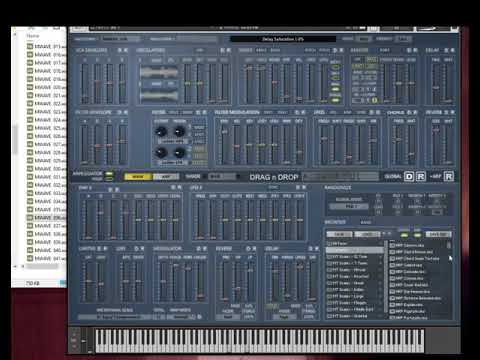Click the play icon beside microtonal scale
The image size is (480, 360).
[x=200, y=317]
